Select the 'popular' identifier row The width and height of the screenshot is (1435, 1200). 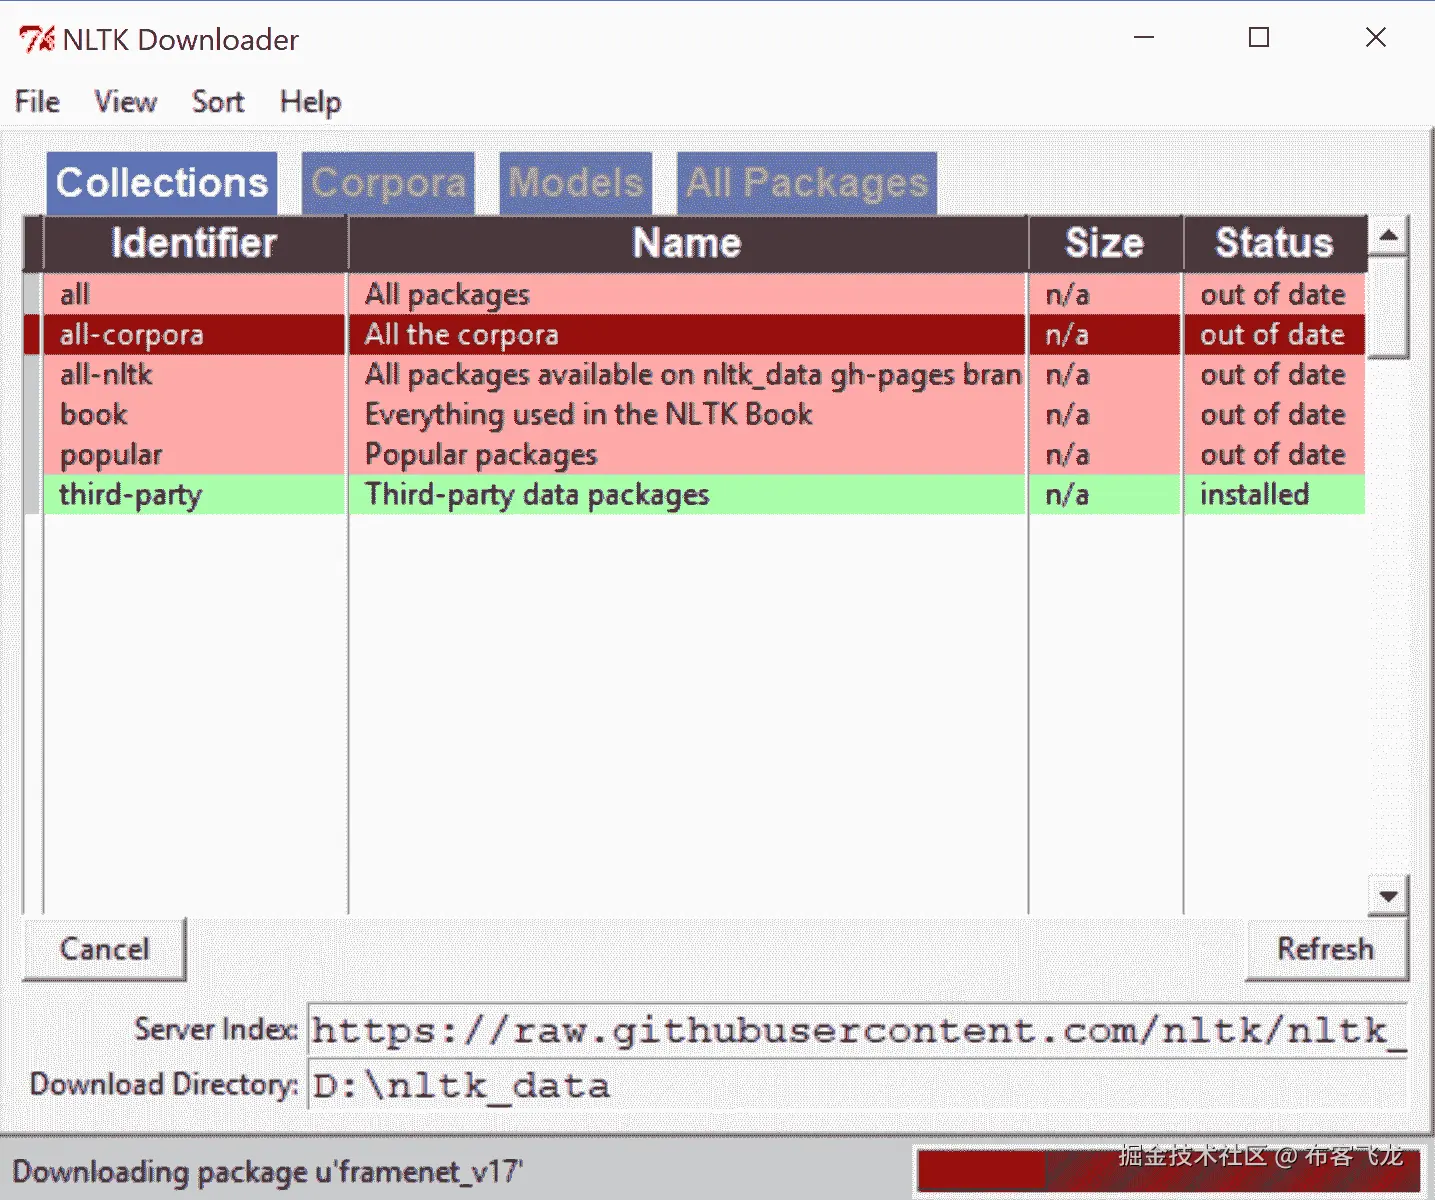pyautogui.click(x=194, y=454)
